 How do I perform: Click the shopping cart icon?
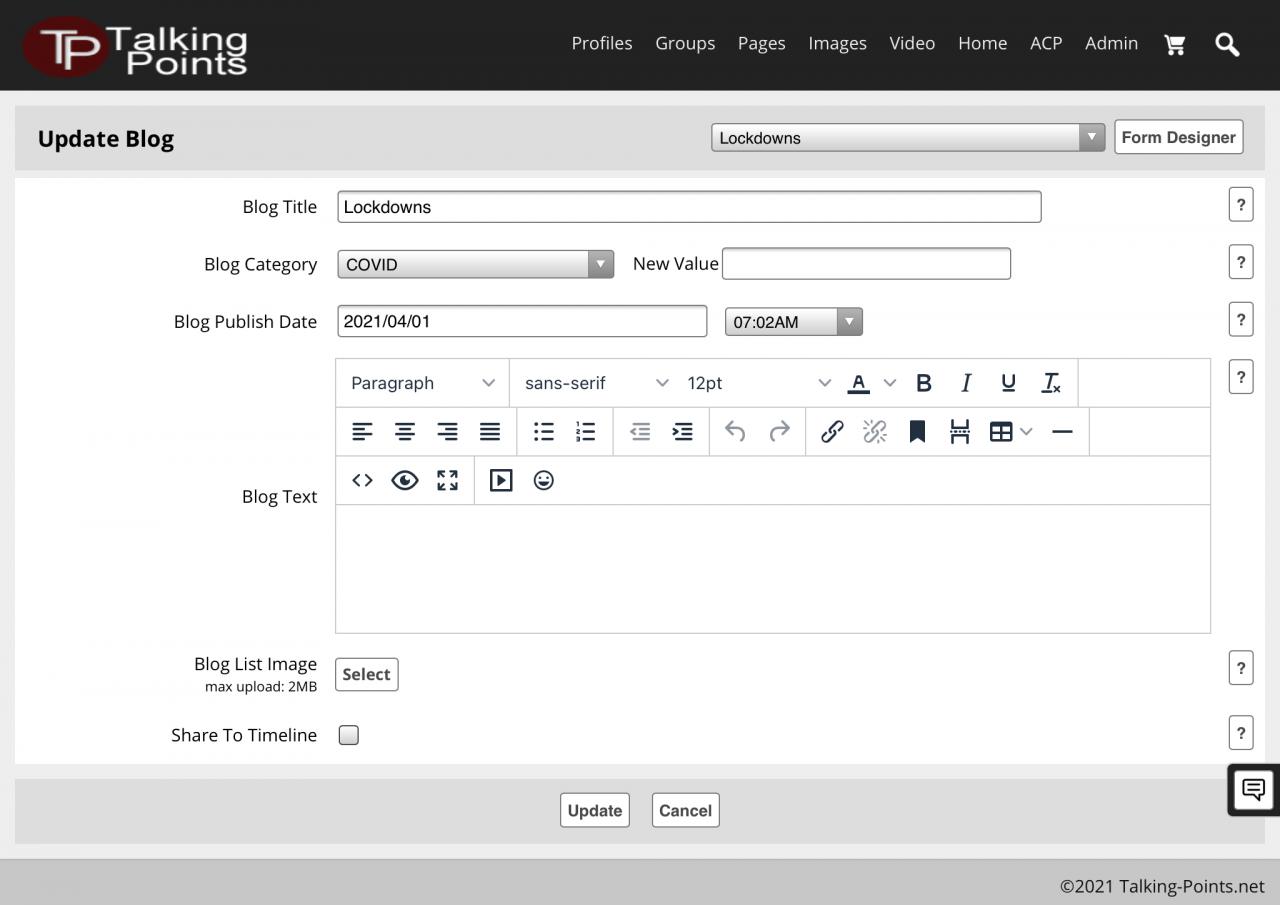pos(1175,44)
